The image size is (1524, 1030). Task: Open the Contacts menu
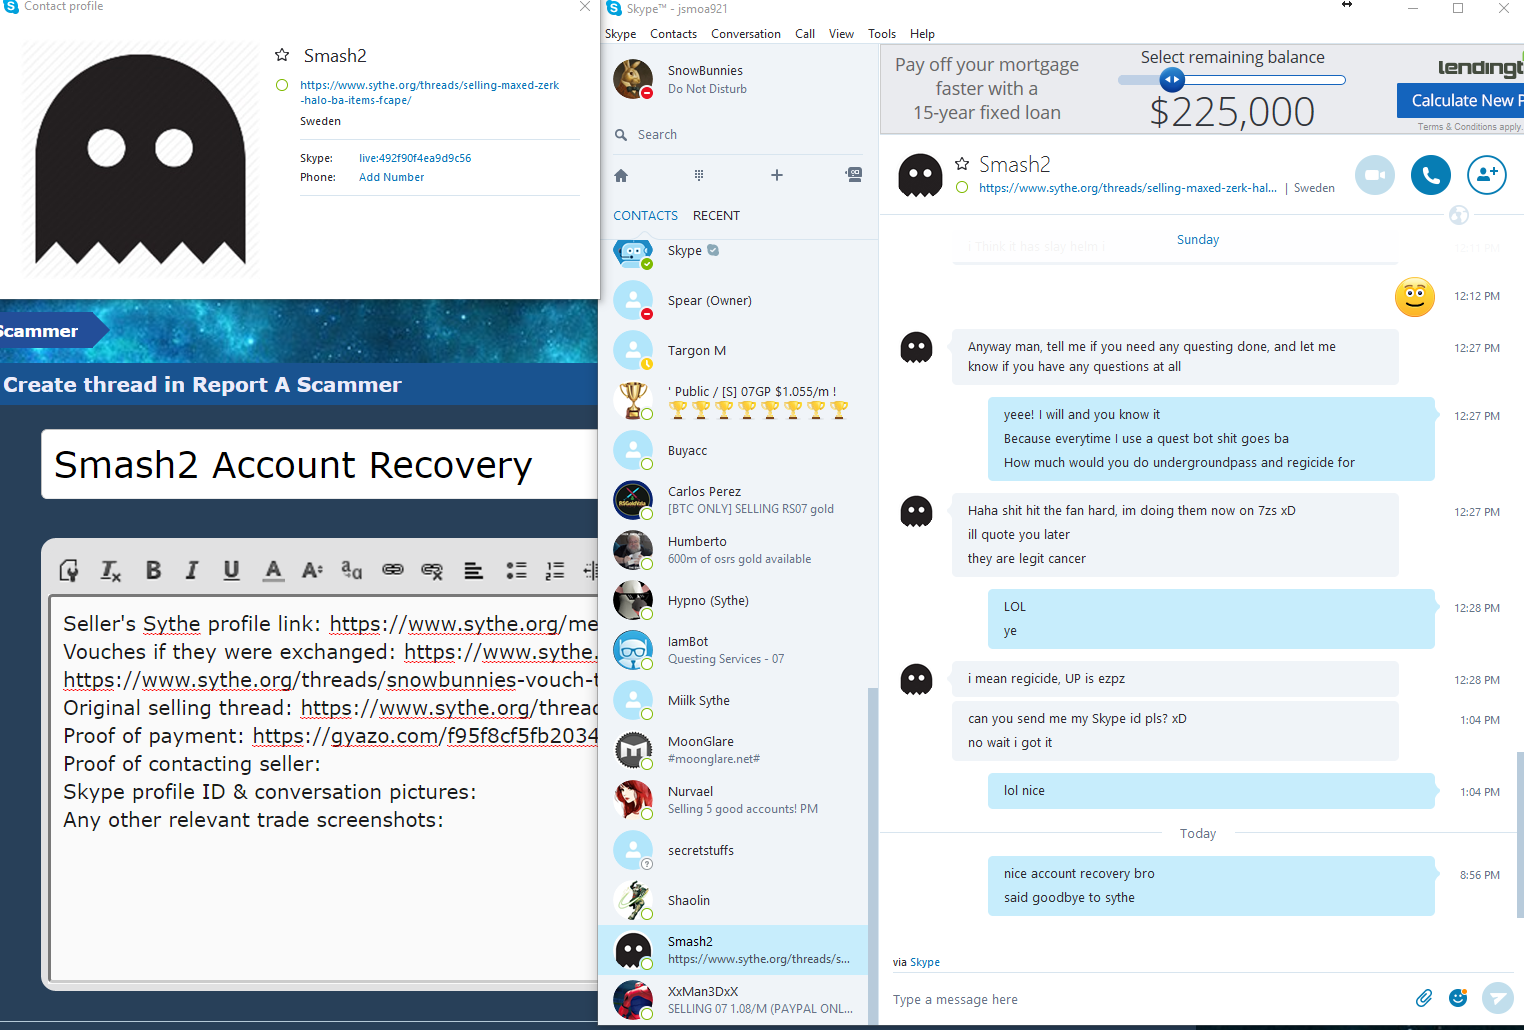click(673, 34)
